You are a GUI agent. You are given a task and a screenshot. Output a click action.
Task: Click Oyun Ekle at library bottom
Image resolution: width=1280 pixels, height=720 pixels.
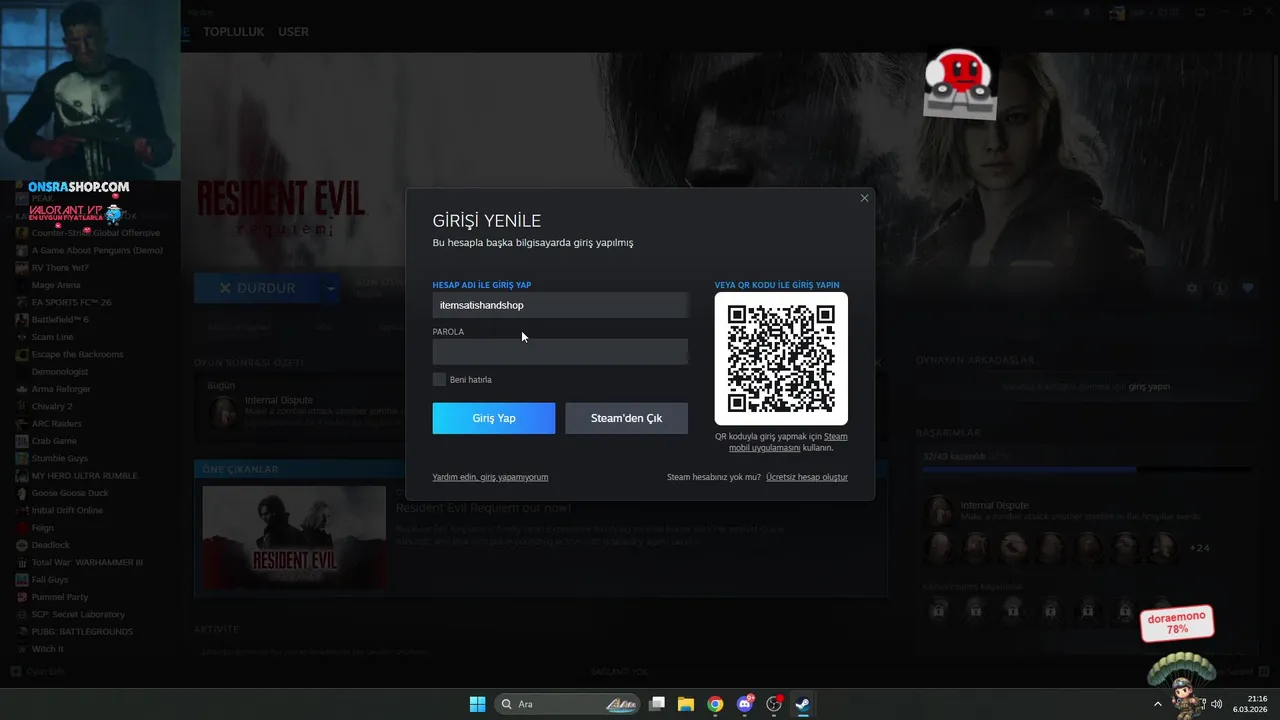click(x=37, y=672)
